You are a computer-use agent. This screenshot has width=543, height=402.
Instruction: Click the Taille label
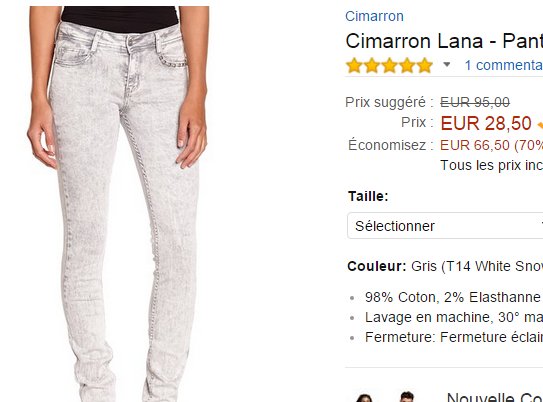tap(368, 196)
